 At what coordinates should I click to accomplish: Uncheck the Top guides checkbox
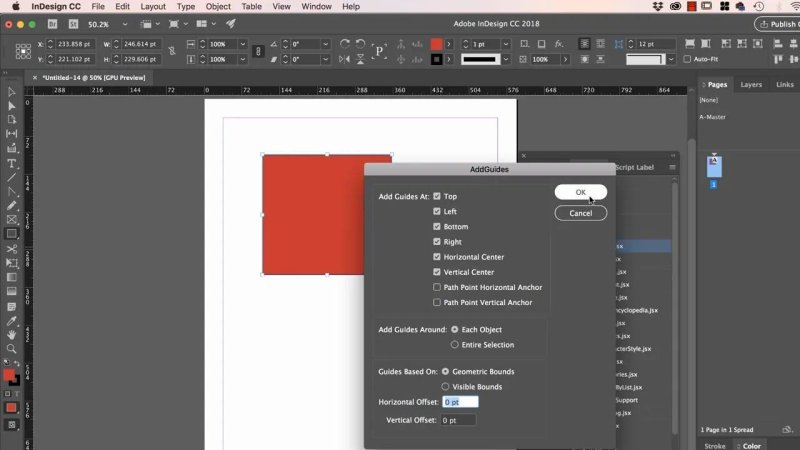(x=437, y=196)
